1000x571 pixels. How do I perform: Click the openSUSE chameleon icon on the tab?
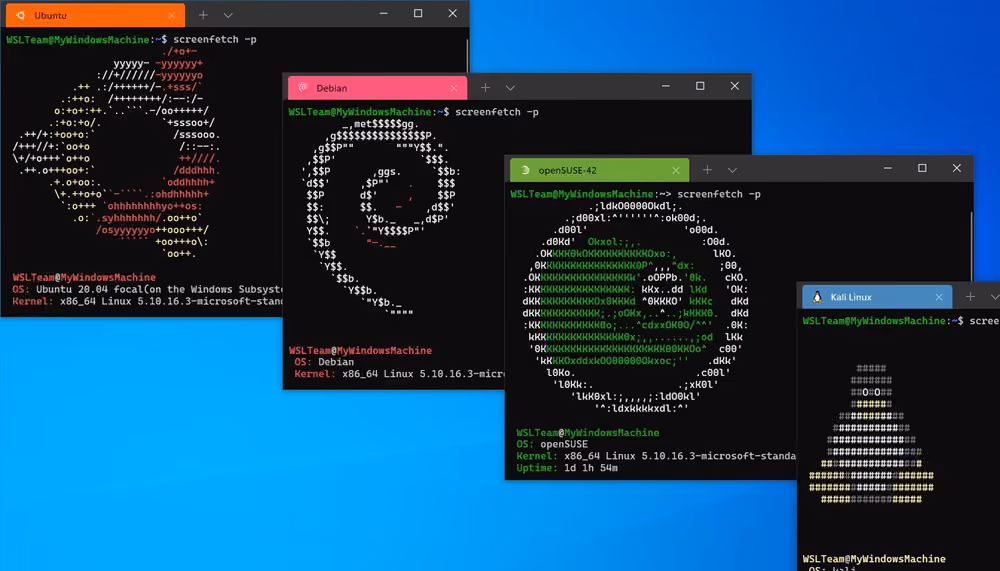click(x=525, y=170)
